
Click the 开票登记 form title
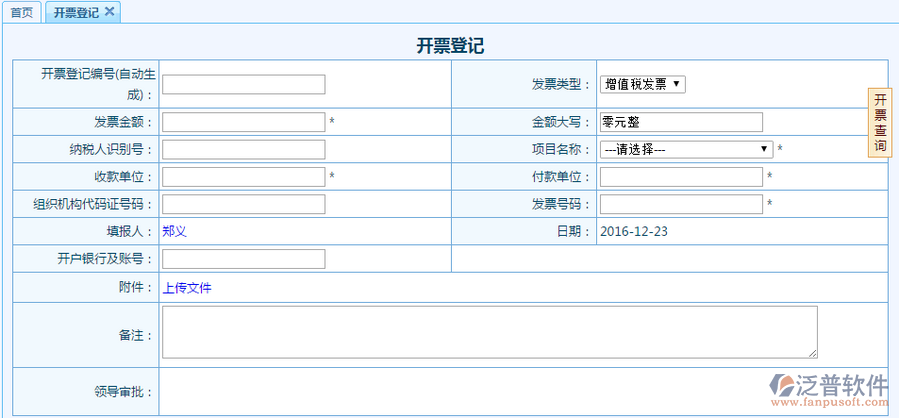[450, 46]
